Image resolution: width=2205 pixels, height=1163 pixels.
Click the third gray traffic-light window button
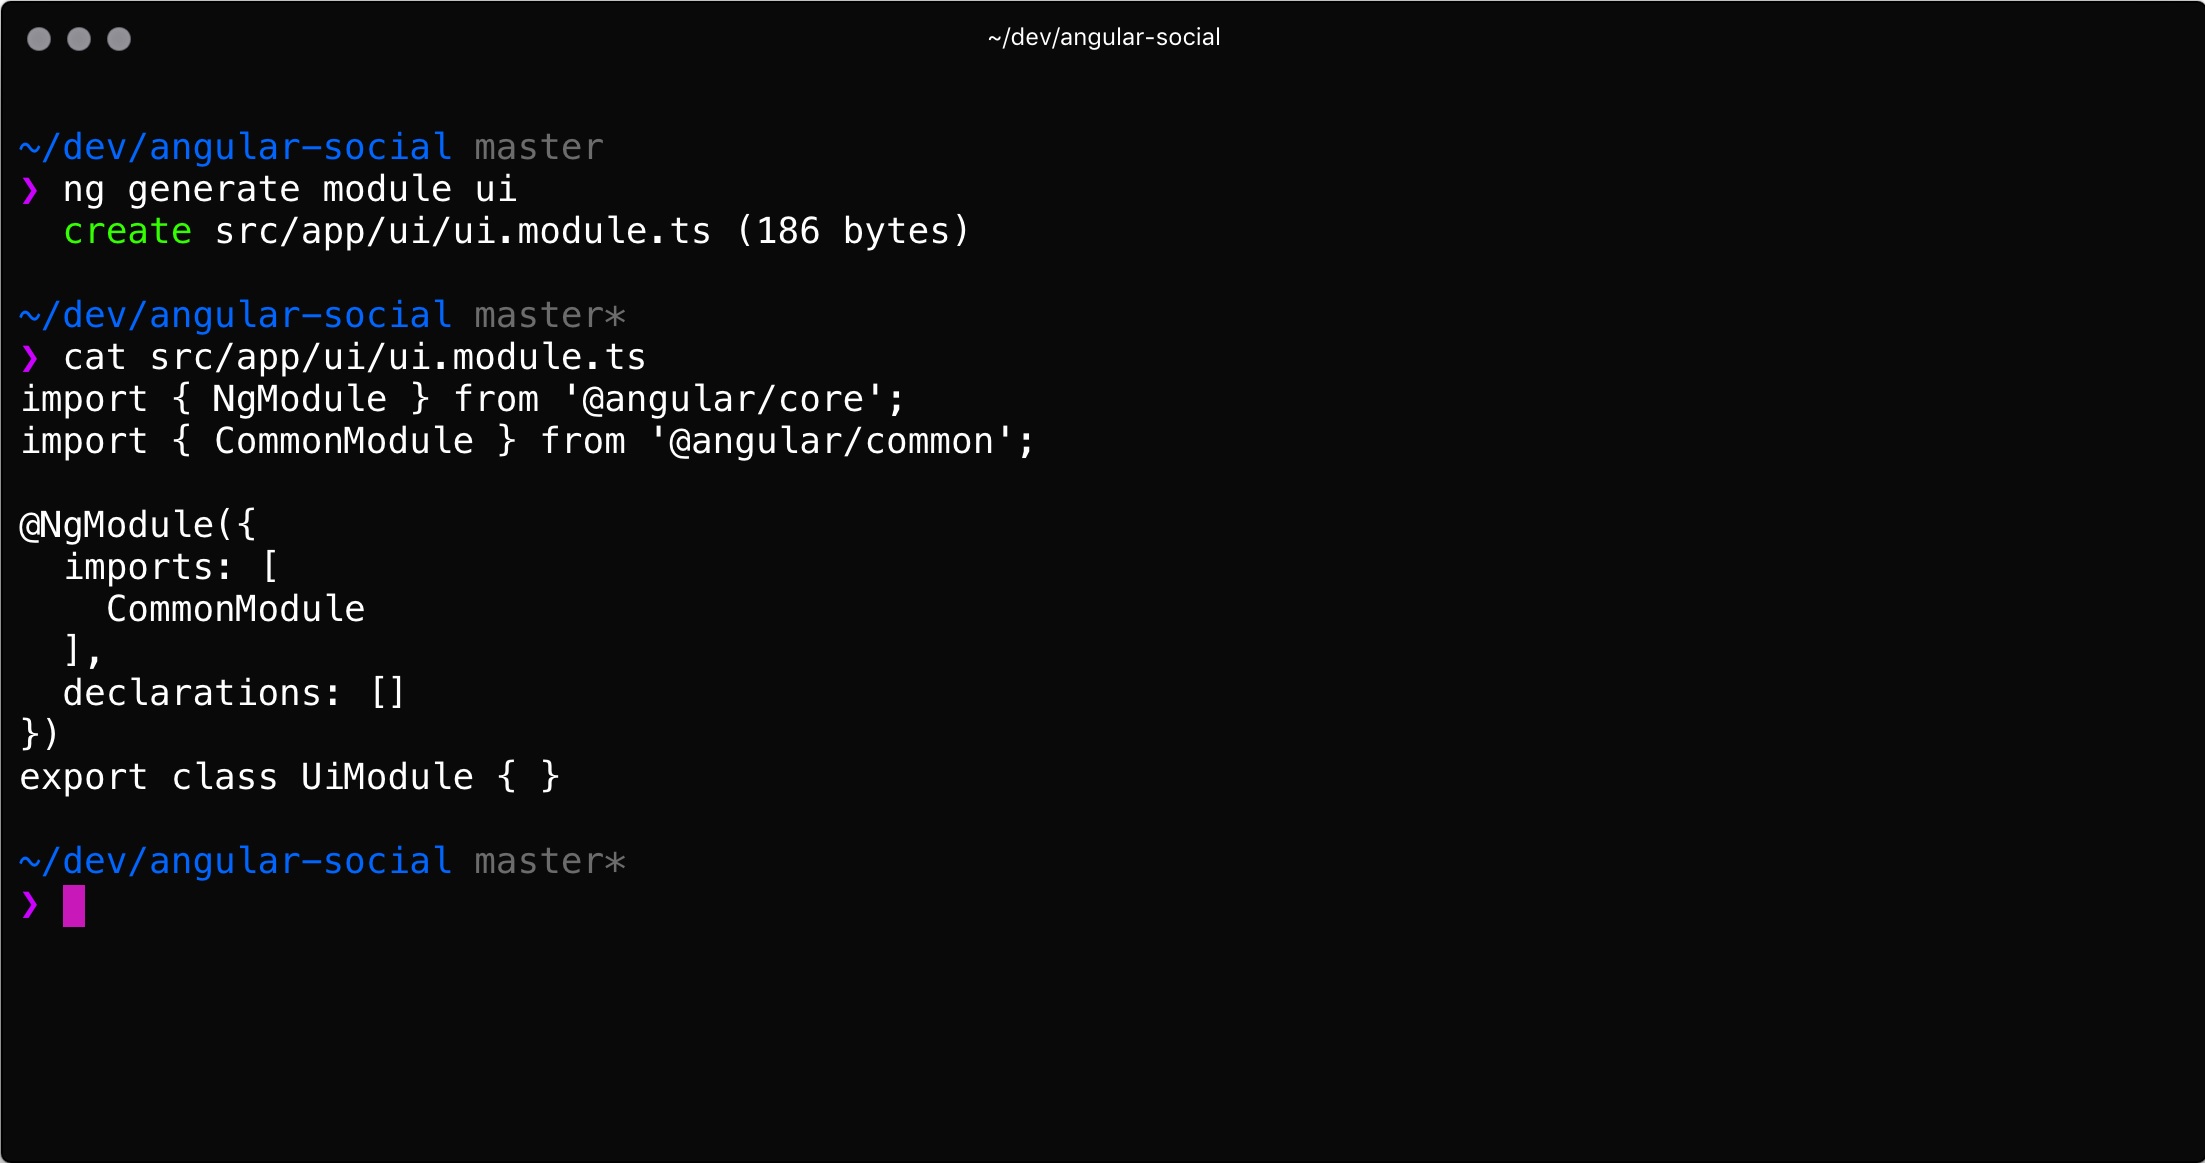(119, 39)
